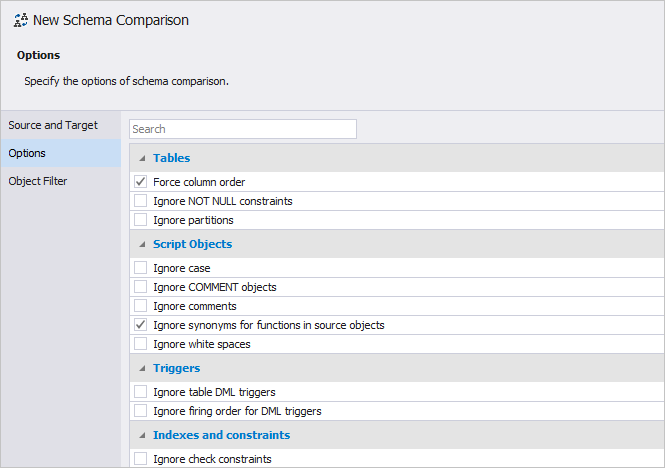Viewport: 665px width, 468px height.
Task: Check the Ignore case option
Action: click(x=140, y=268)
